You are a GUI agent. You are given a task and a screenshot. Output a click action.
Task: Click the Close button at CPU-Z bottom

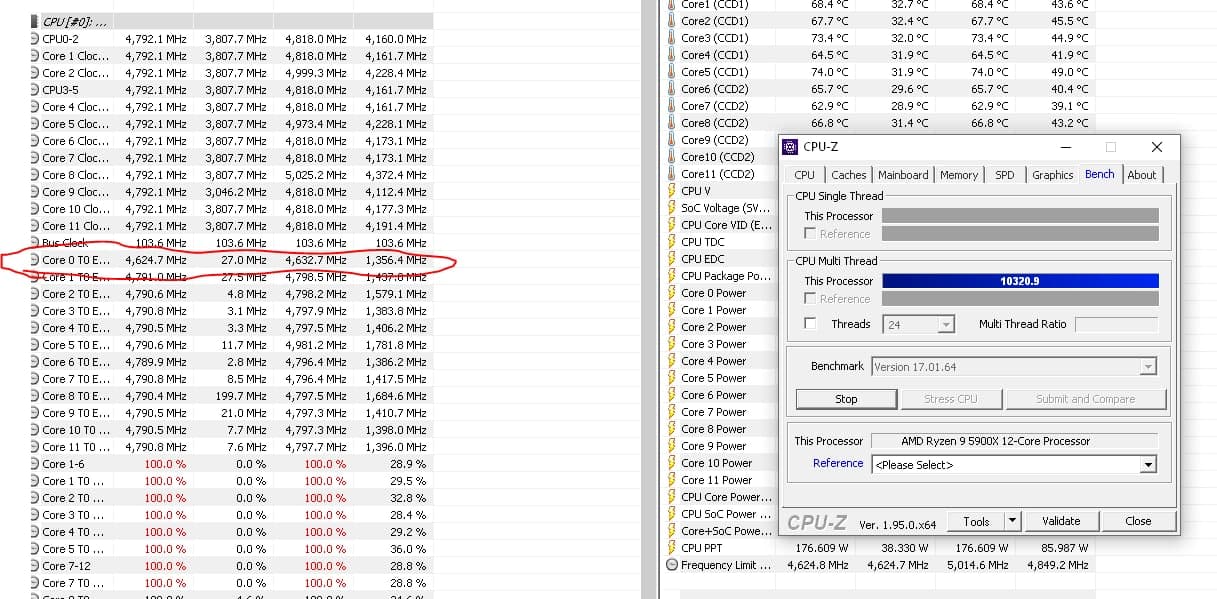coord(1138,521)
